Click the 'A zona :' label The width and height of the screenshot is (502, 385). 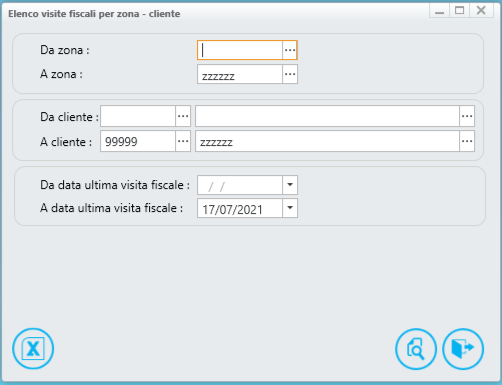61,74
